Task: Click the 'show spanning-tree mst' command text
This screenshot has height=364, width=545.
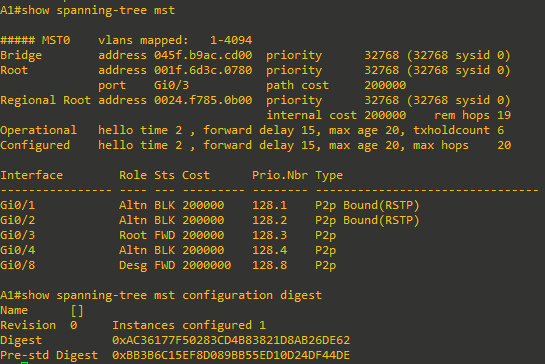Action: pyautogui.click(x=98, y=10)
